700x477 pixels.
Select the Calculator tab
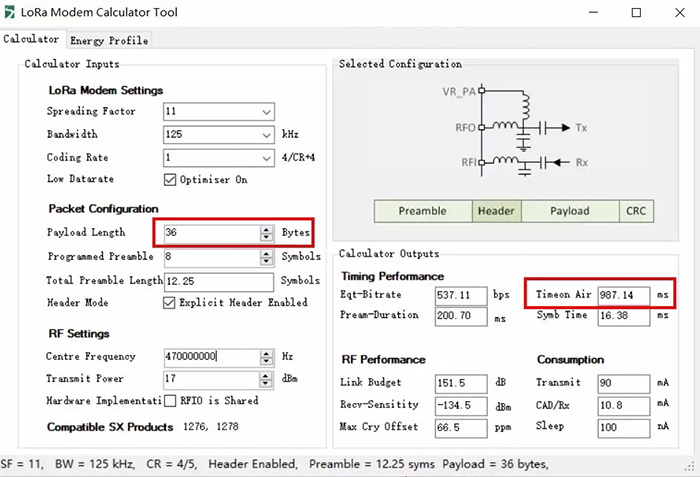point(31,40)
